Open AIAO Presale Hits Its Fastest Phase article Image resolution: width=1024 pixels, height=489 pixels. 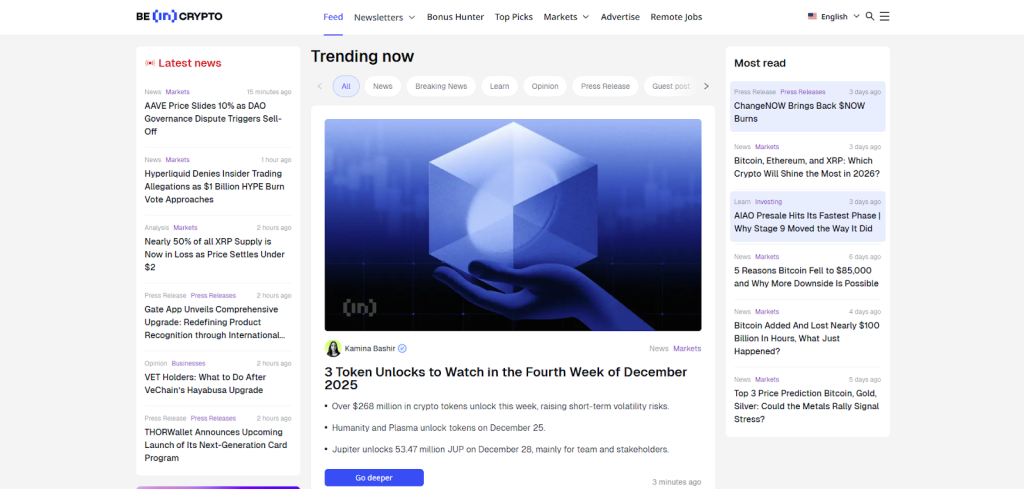[x=807, y=222]
